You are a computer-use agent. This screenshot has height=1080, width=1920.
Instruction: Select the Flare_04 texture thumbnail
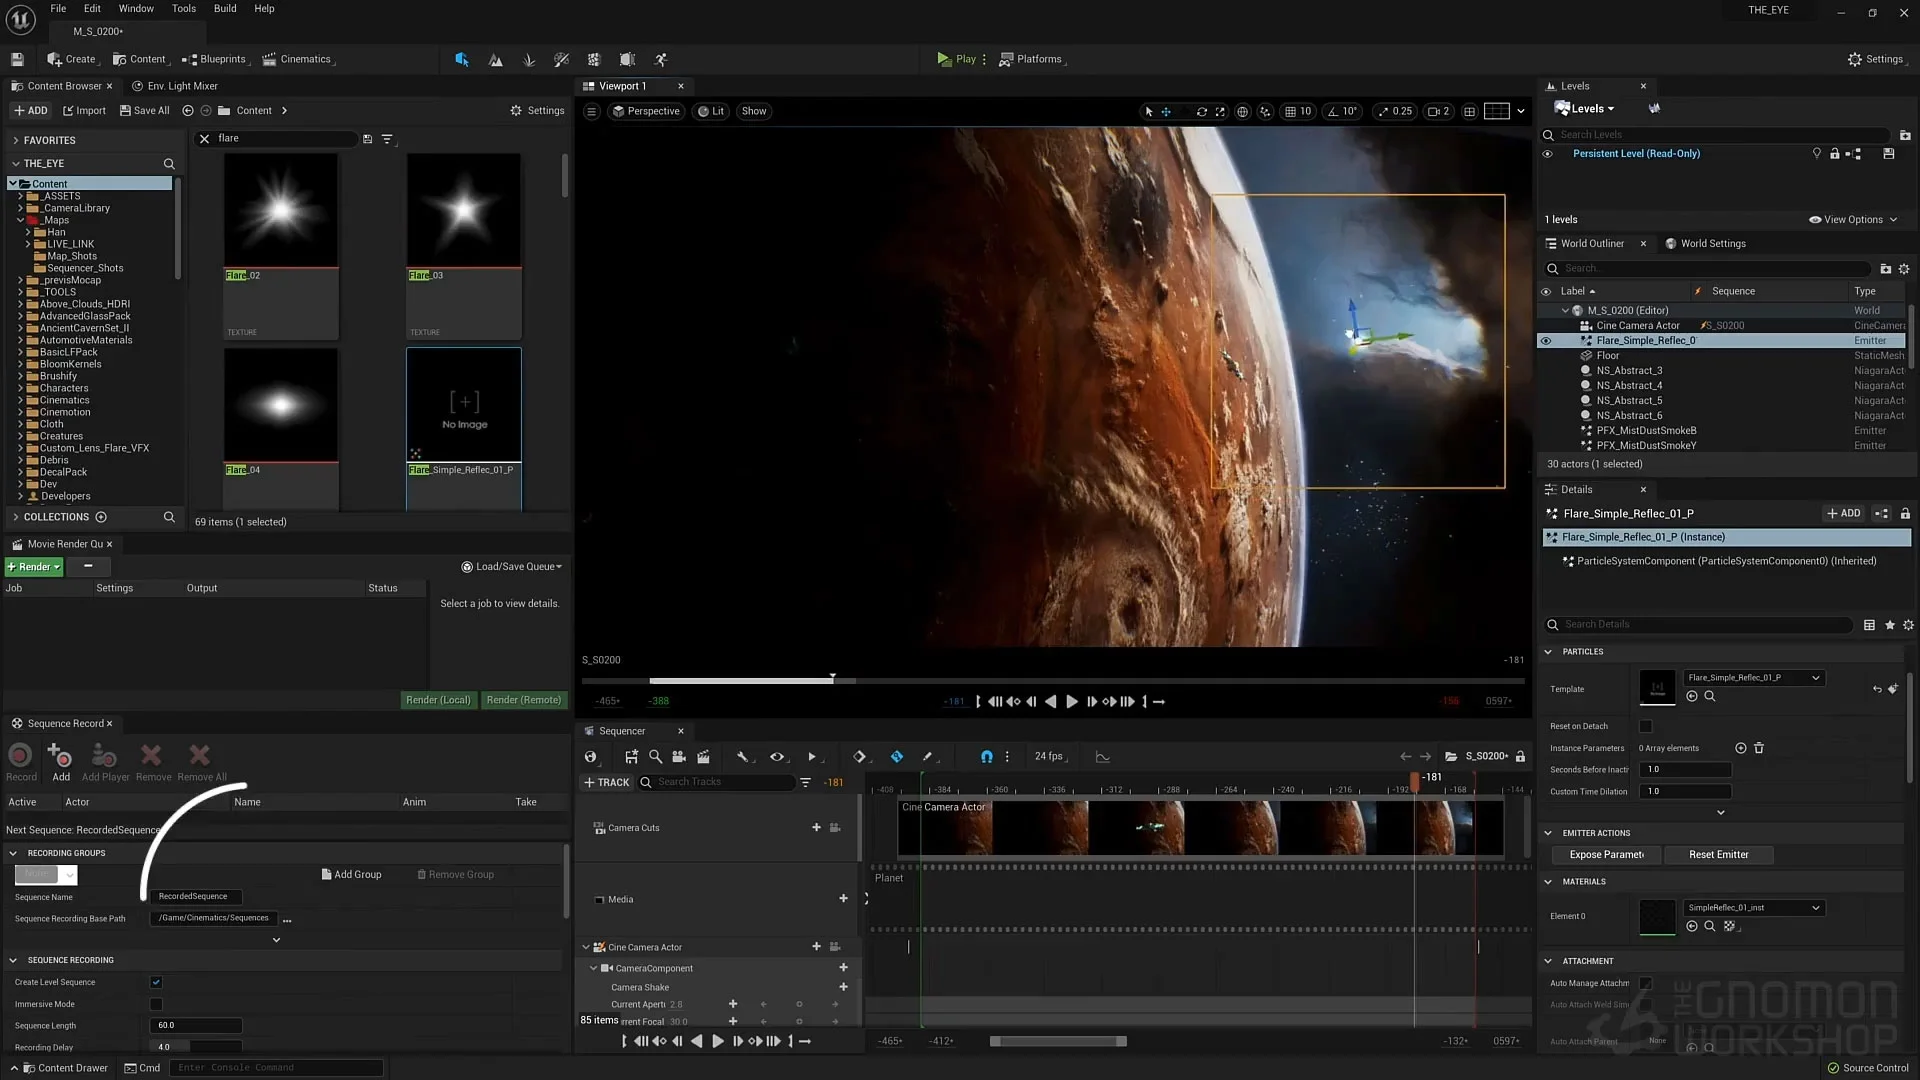pyautogui.click(x=281, y=406)
